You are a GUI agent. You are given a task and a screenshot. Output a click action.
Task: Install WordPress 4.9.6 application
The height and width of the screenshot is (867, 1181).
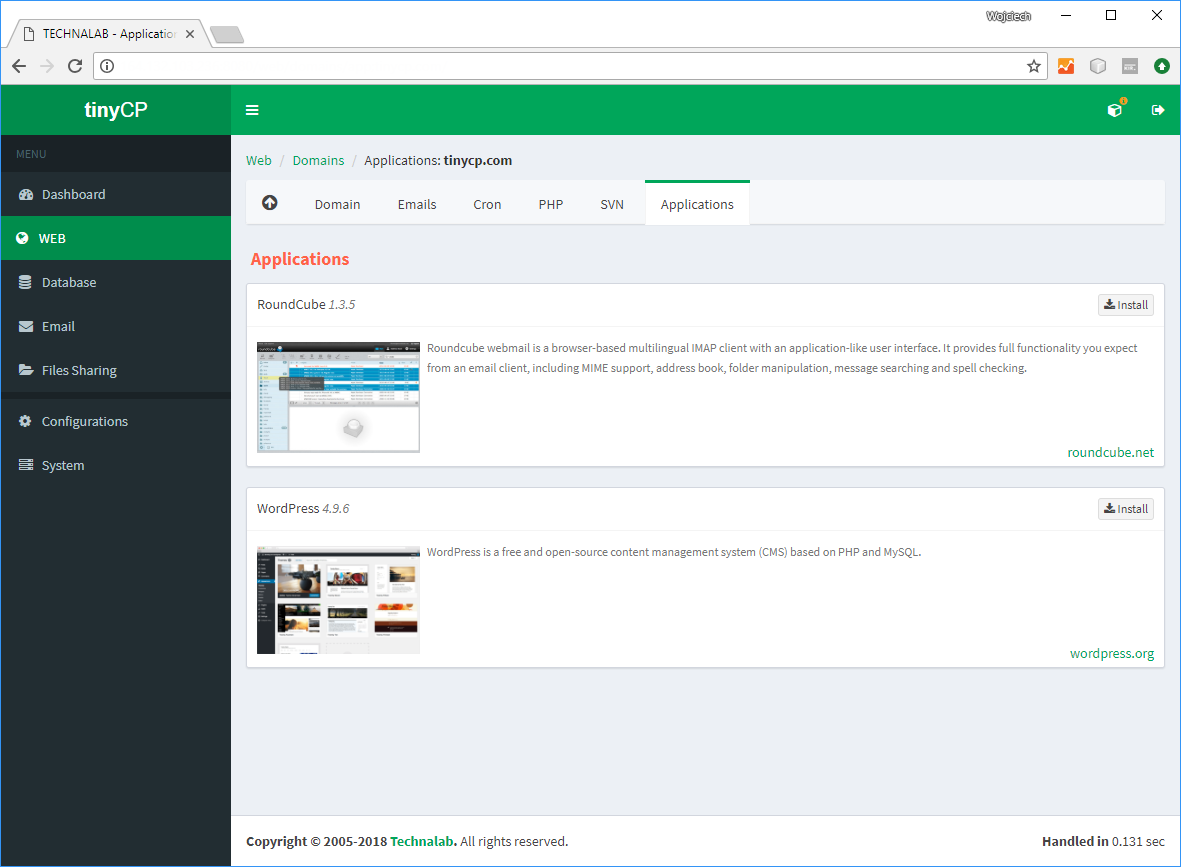(x=1125, y=508)
